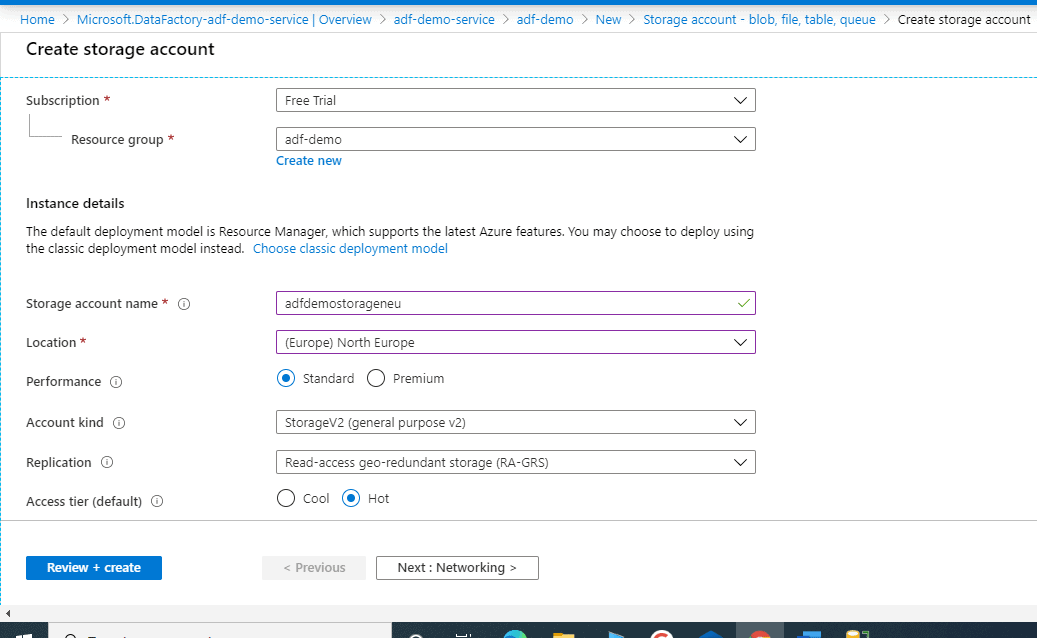
Task: Click the Access tier info icon
Action: coord(157,501)
